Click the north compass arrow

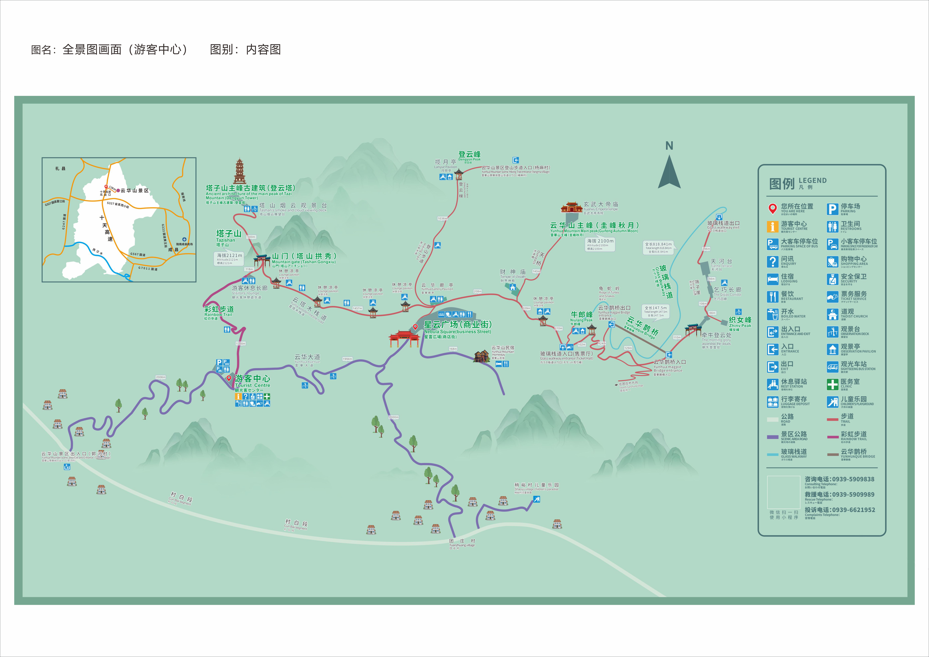669,168
